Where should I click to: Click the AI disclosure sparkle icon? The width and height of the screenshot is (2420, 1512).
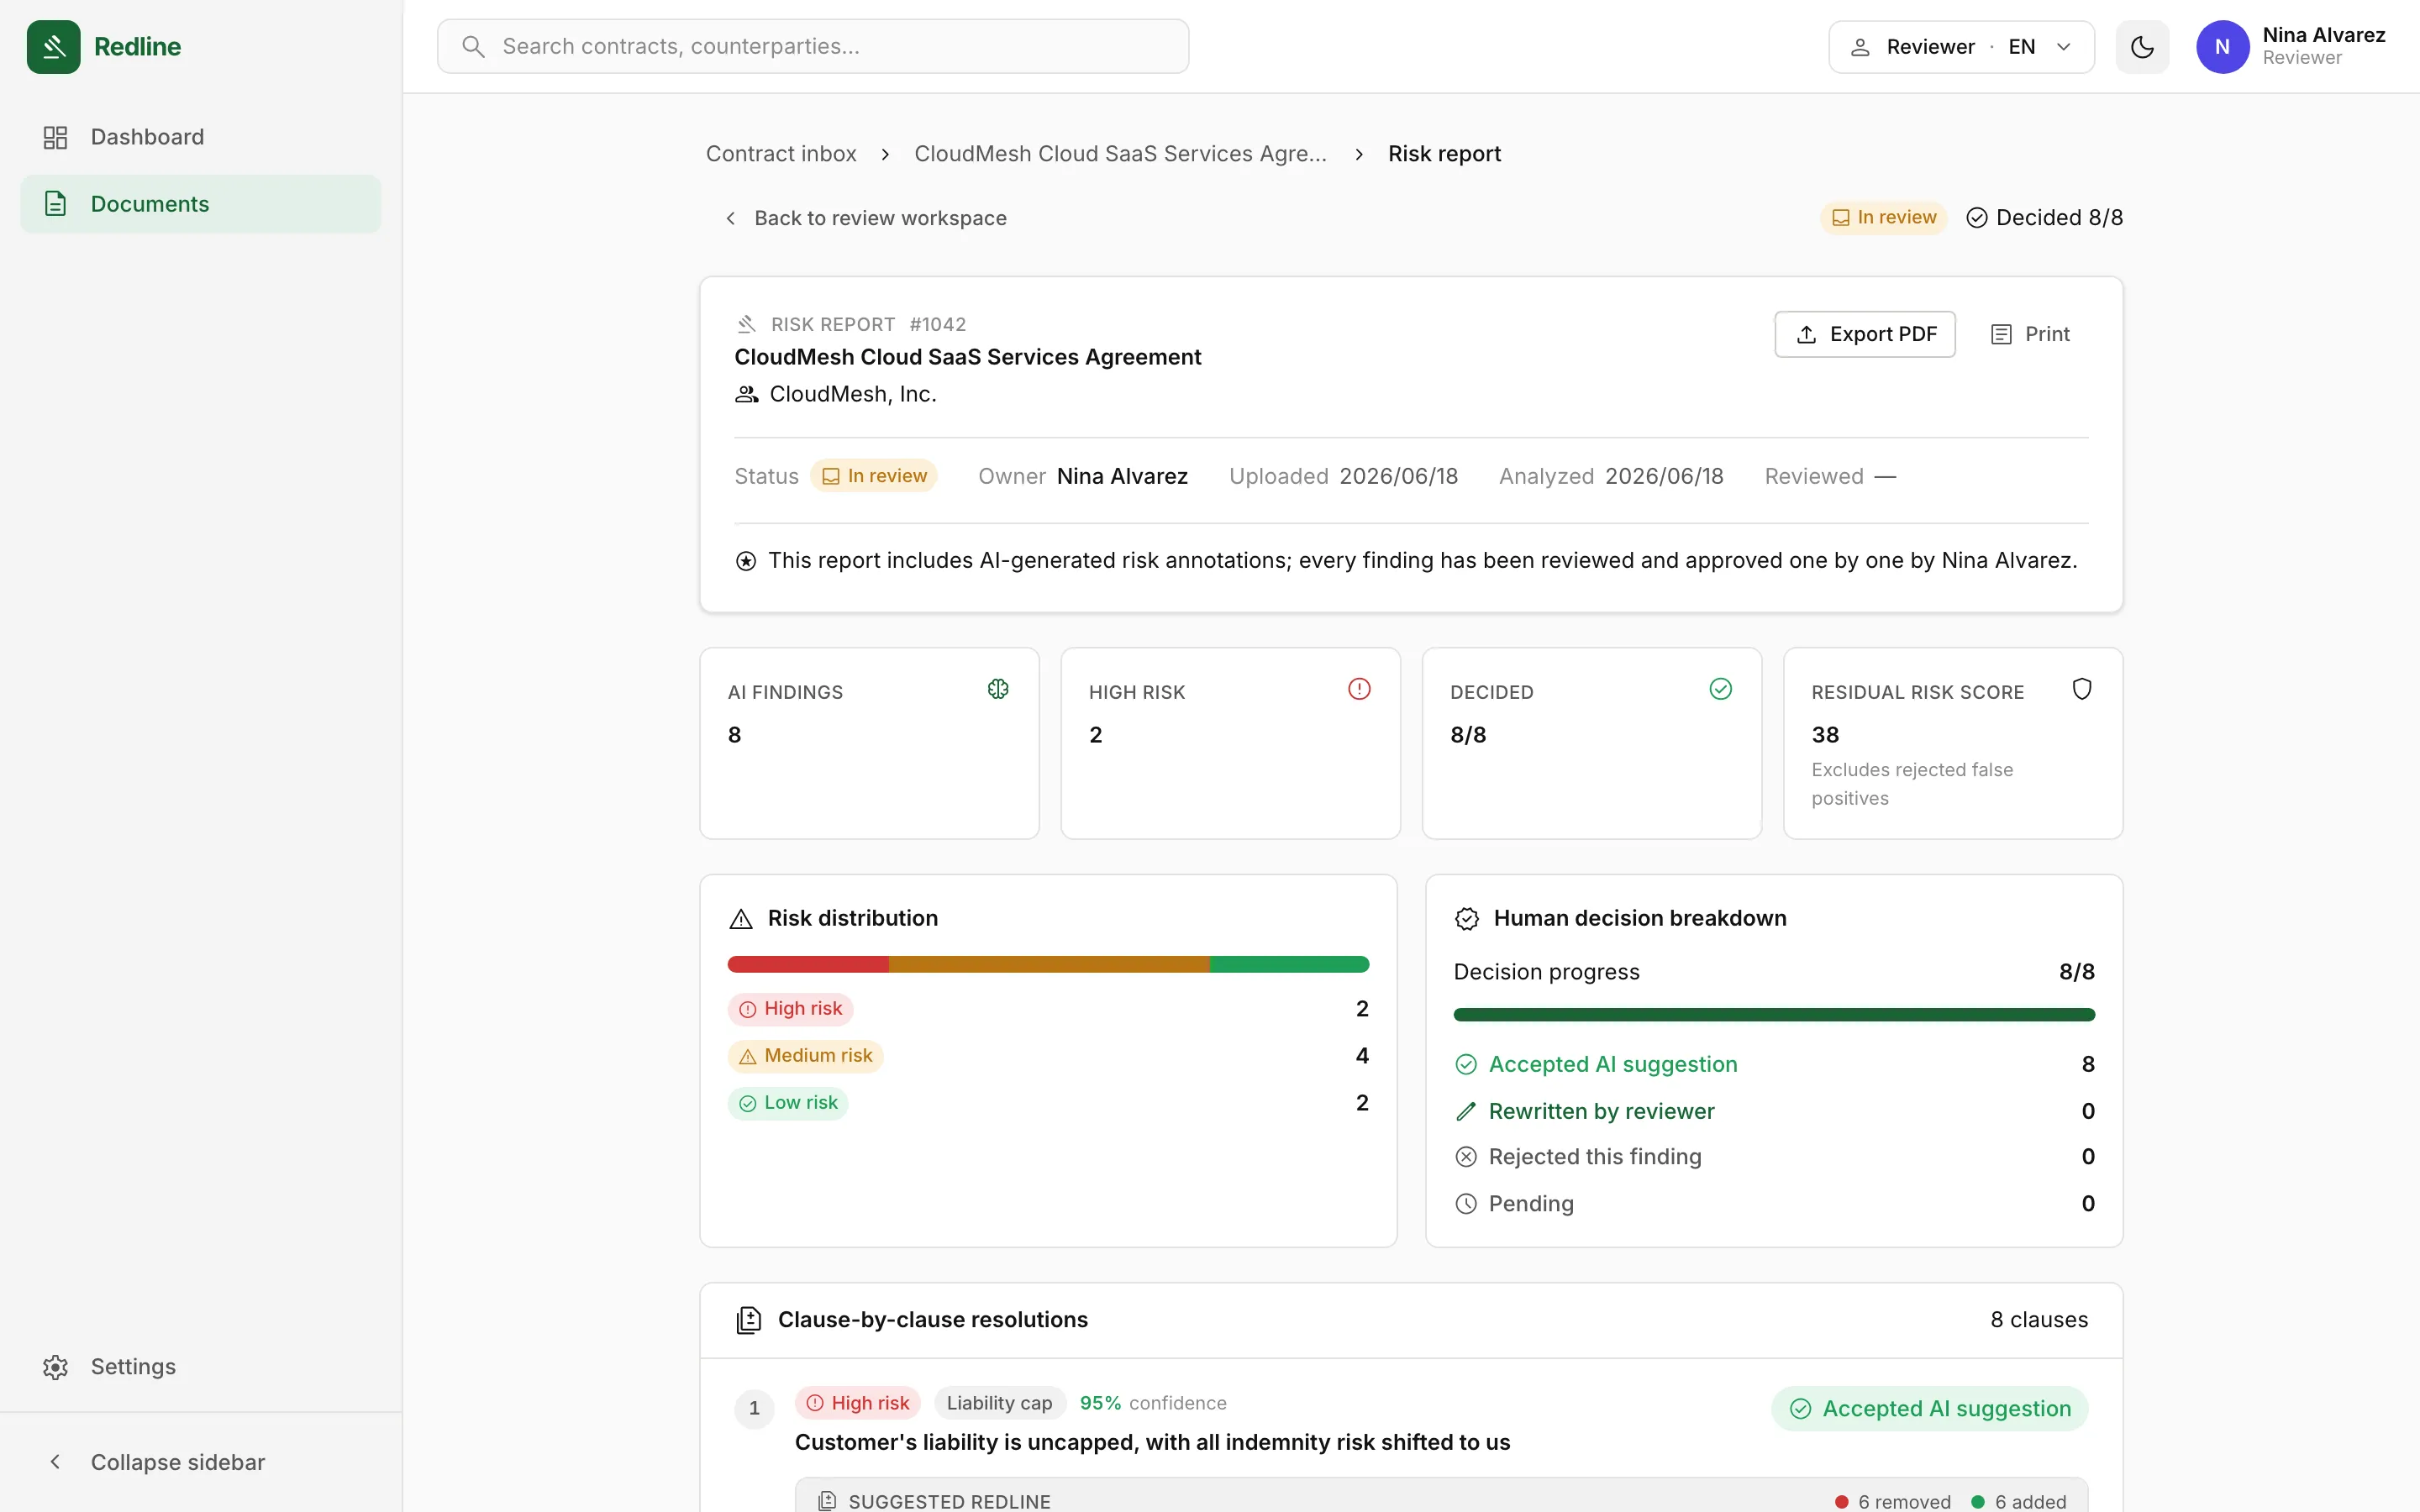[746, 561]
